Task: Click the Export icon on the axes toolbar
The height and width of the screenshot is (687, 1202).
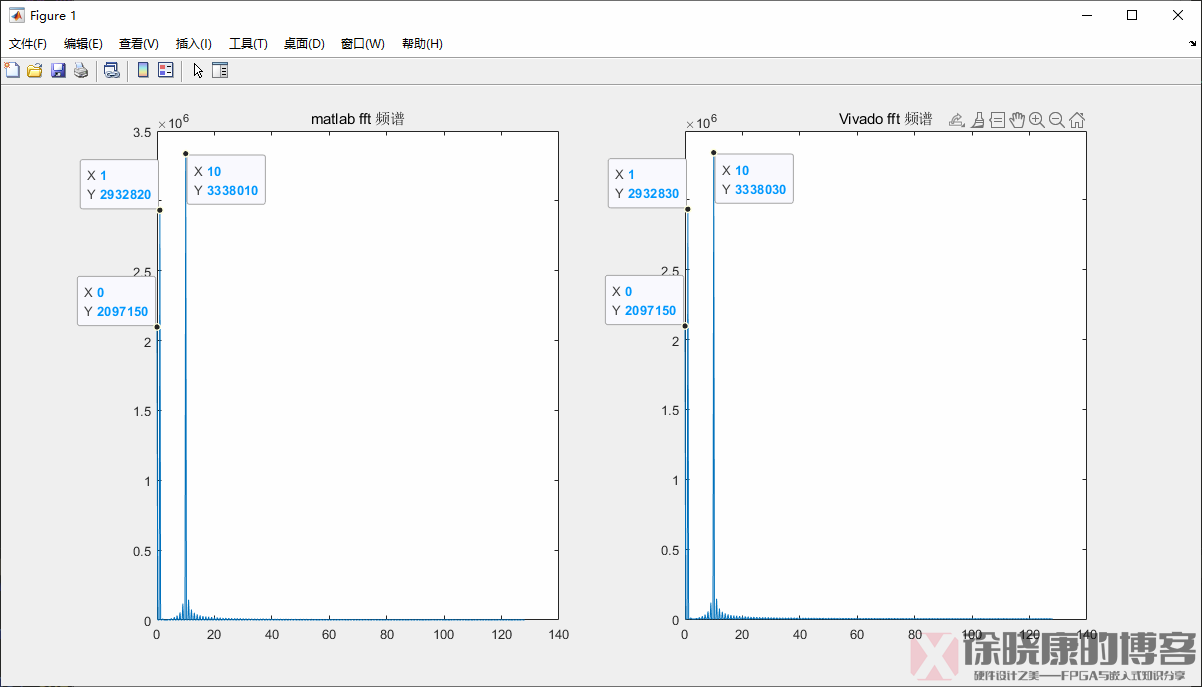Action: click(955, 119)
